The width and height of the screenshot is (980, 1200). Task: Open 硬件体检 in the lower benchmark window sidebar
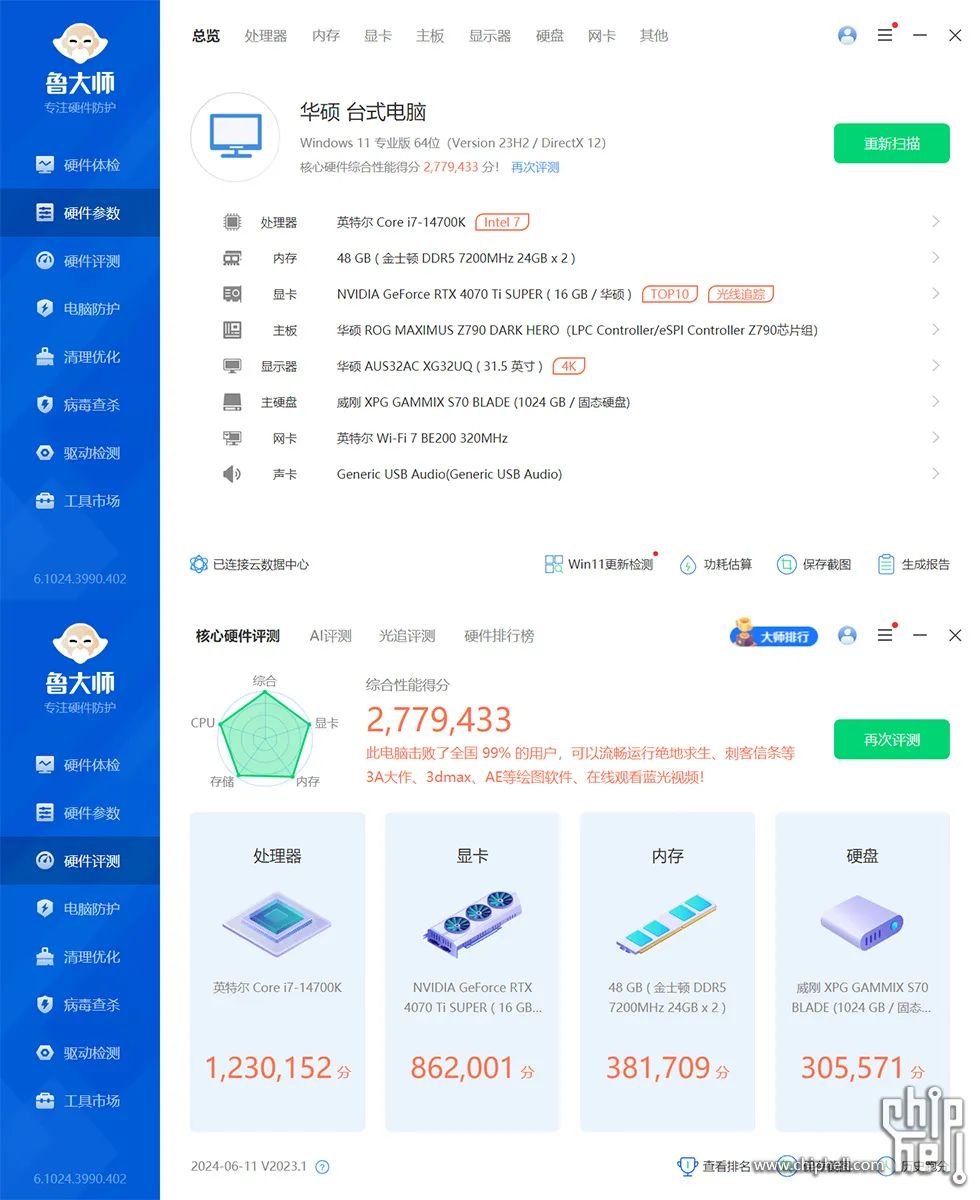pyautogui.click(x=80, y=765)
